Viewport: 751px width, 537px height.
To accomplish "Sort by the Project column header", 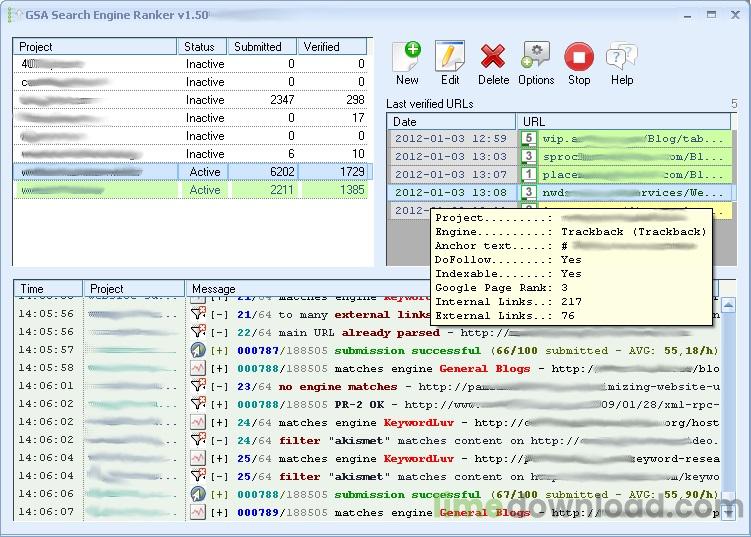I will point(95,46).
